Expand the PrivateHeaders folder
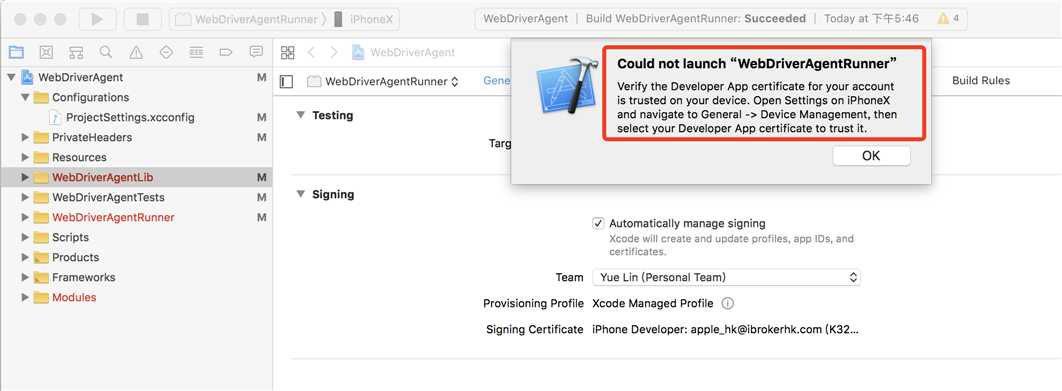 point(25,138)
